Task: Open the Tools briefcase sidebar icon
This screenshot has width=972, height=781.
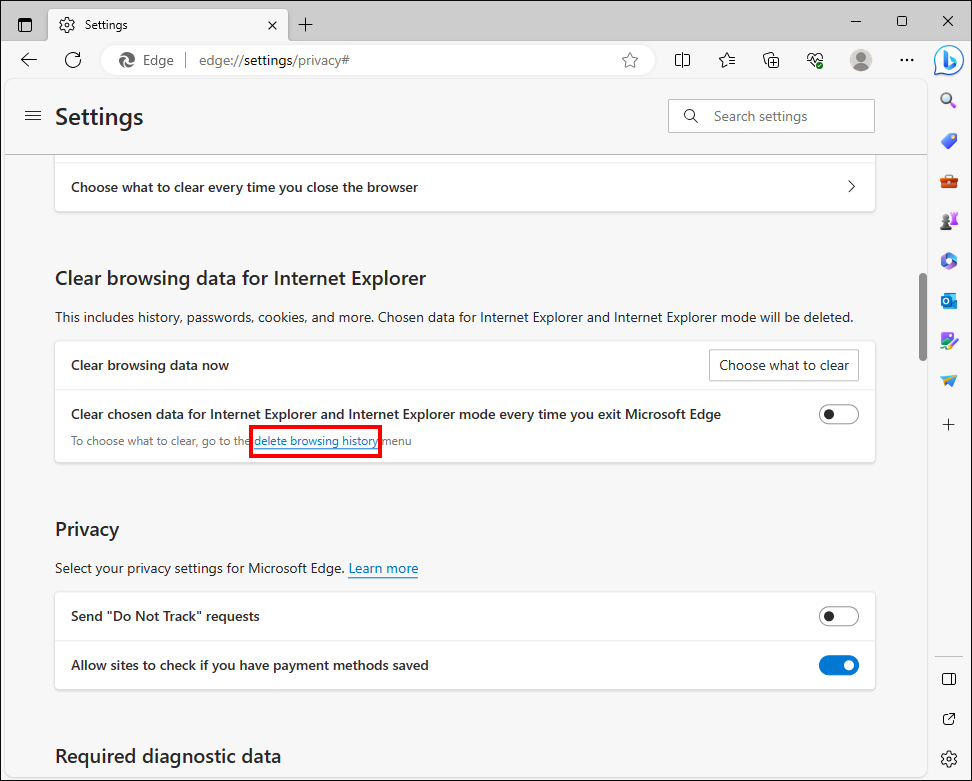Action: pos(948,181)
